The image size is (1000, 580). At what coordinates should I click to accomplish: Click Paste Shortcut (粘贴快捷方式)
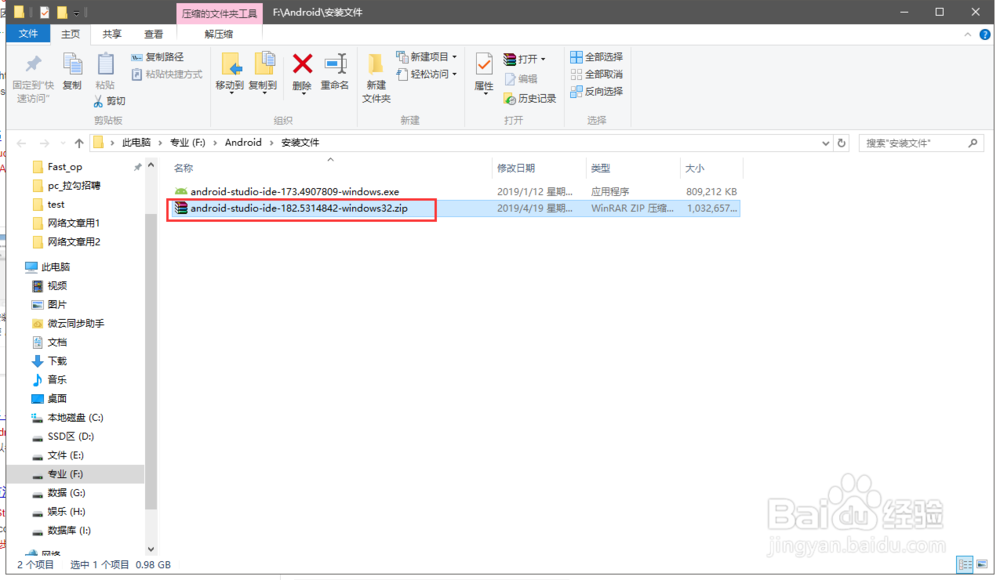(x=166, y=74)
